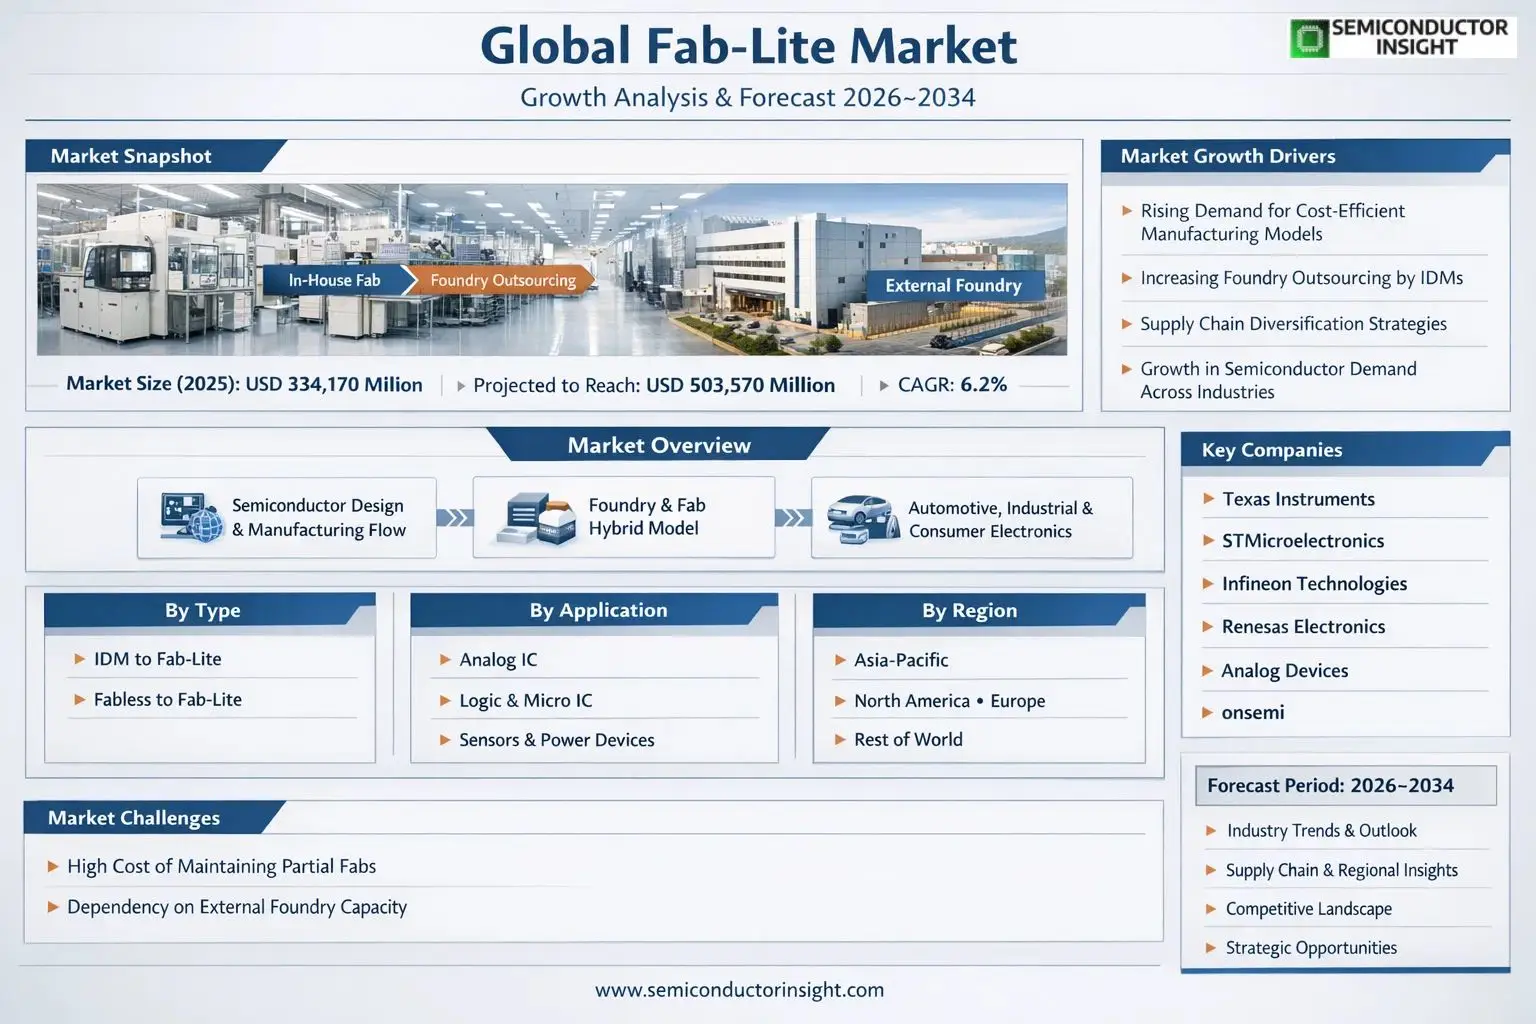This screenshot has height=1024, width=1536.
Task: Click the Global Fab-Lite Market title
Action: point(748,46)
